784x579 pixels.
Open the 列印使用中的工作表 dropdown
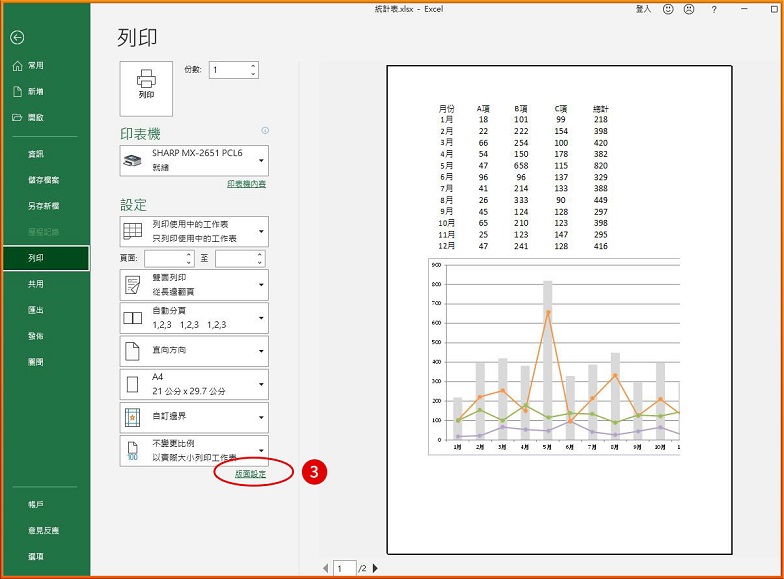point(194,232)
